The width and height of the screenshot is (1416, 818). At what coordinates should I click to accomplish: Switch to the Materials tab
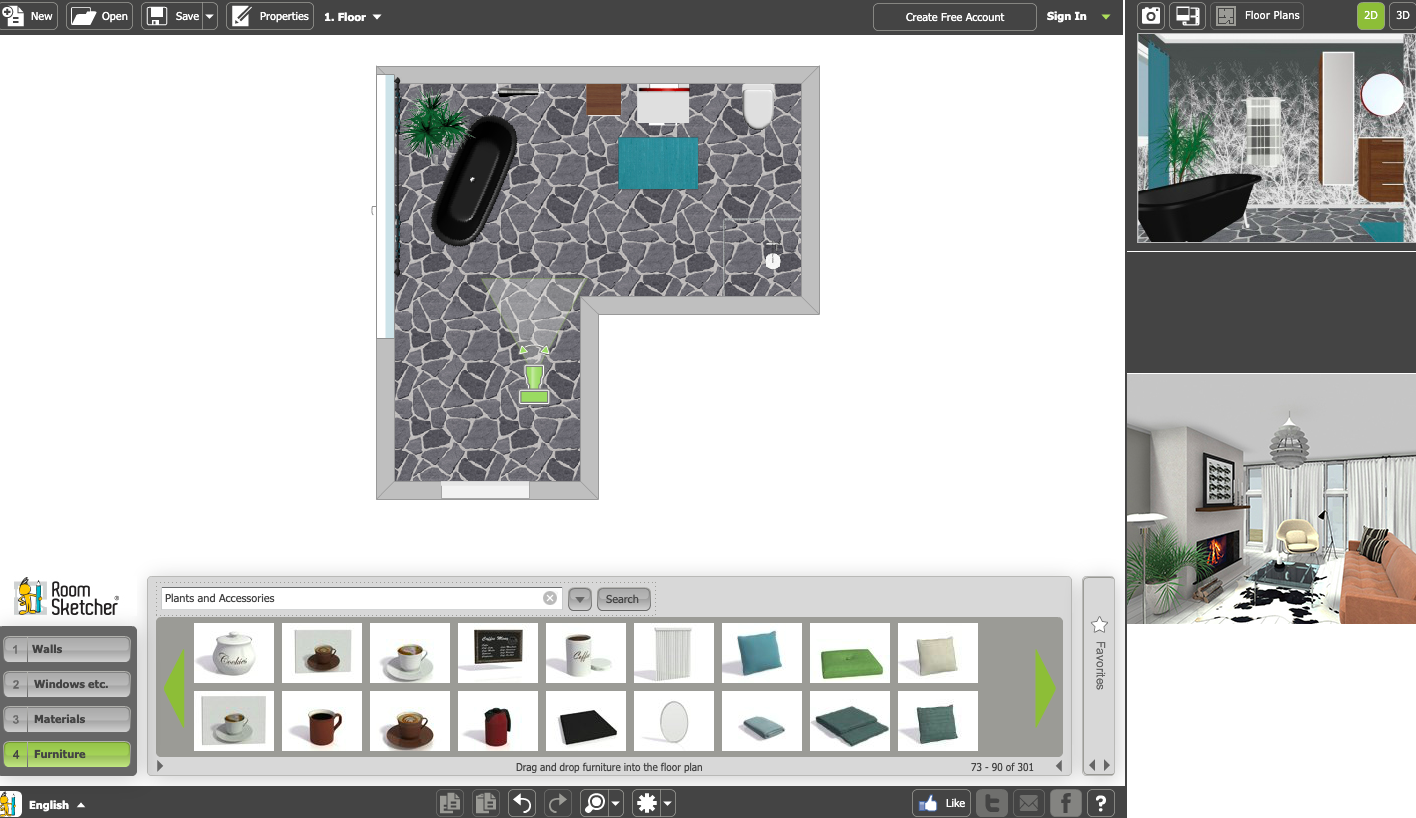(67, 719)
